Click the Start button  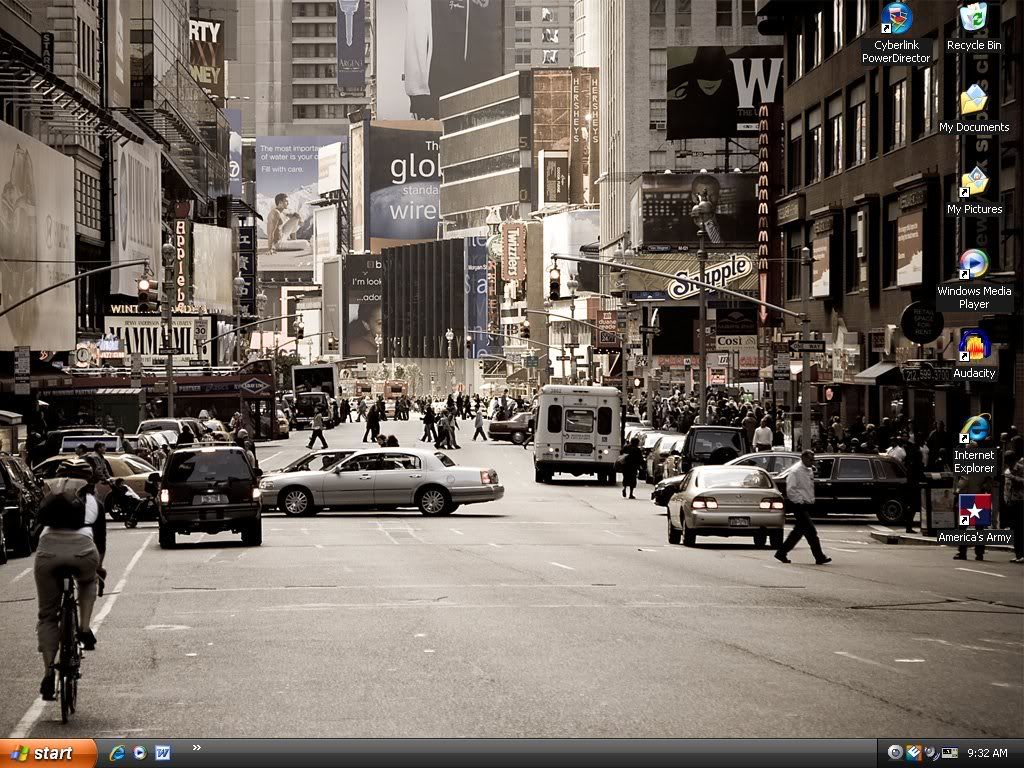point(48,754)
